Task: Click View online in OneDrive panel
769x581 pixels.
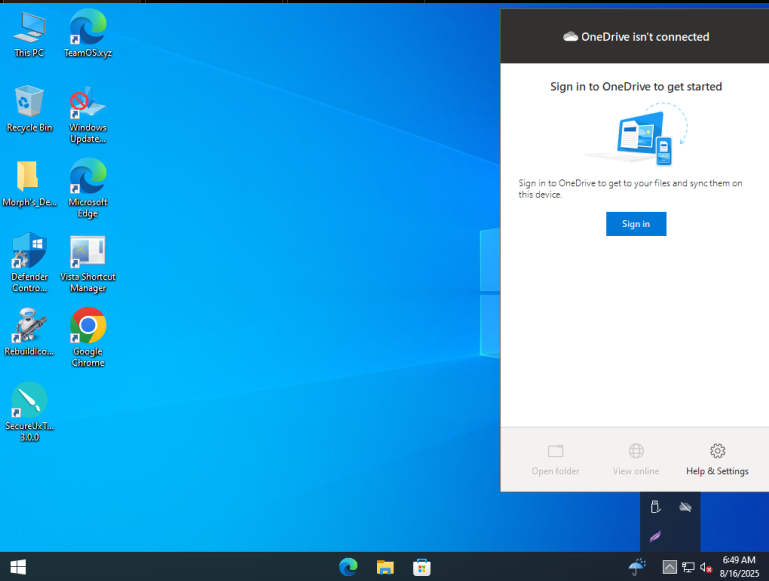Action: pos(636,459)
